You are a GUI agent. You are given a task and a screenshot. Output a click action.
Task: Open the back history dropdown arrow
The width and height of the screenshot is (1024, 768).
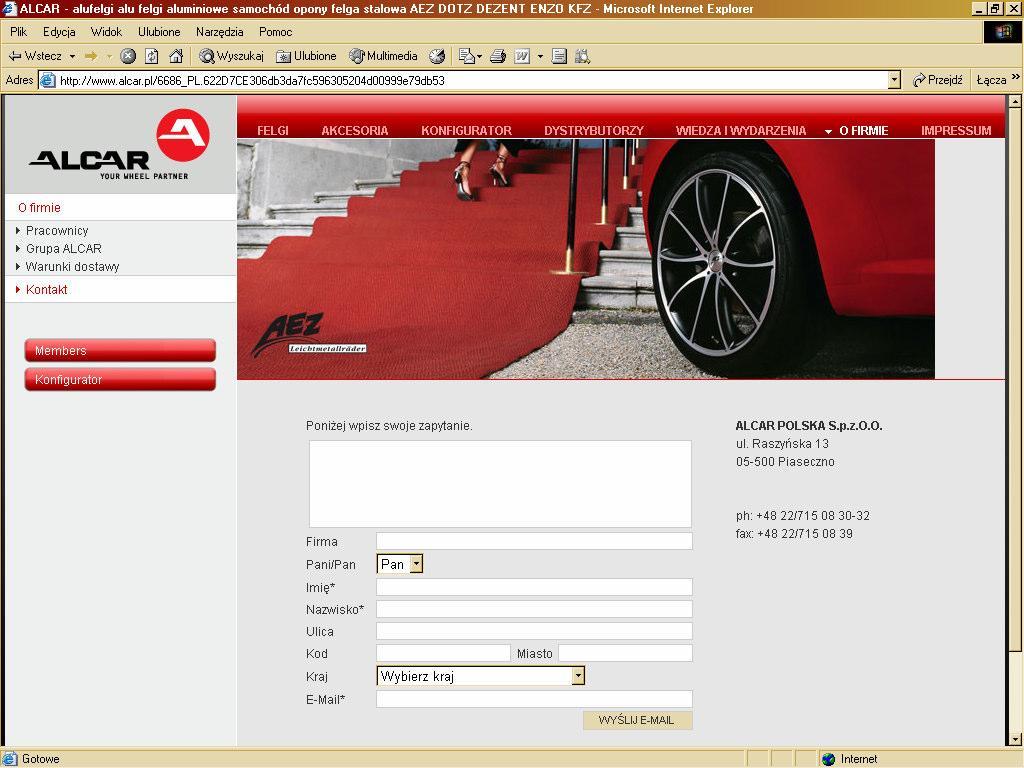pyautogui.click(x=72, y=56)
